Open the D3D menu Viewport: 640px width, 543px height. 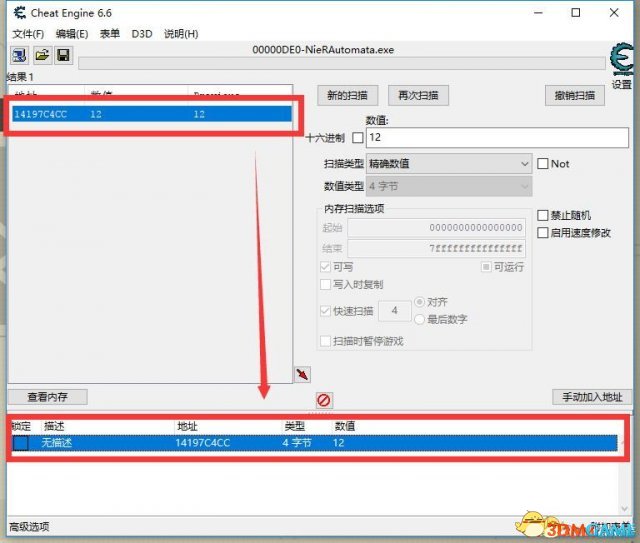[x=142, y=34]
